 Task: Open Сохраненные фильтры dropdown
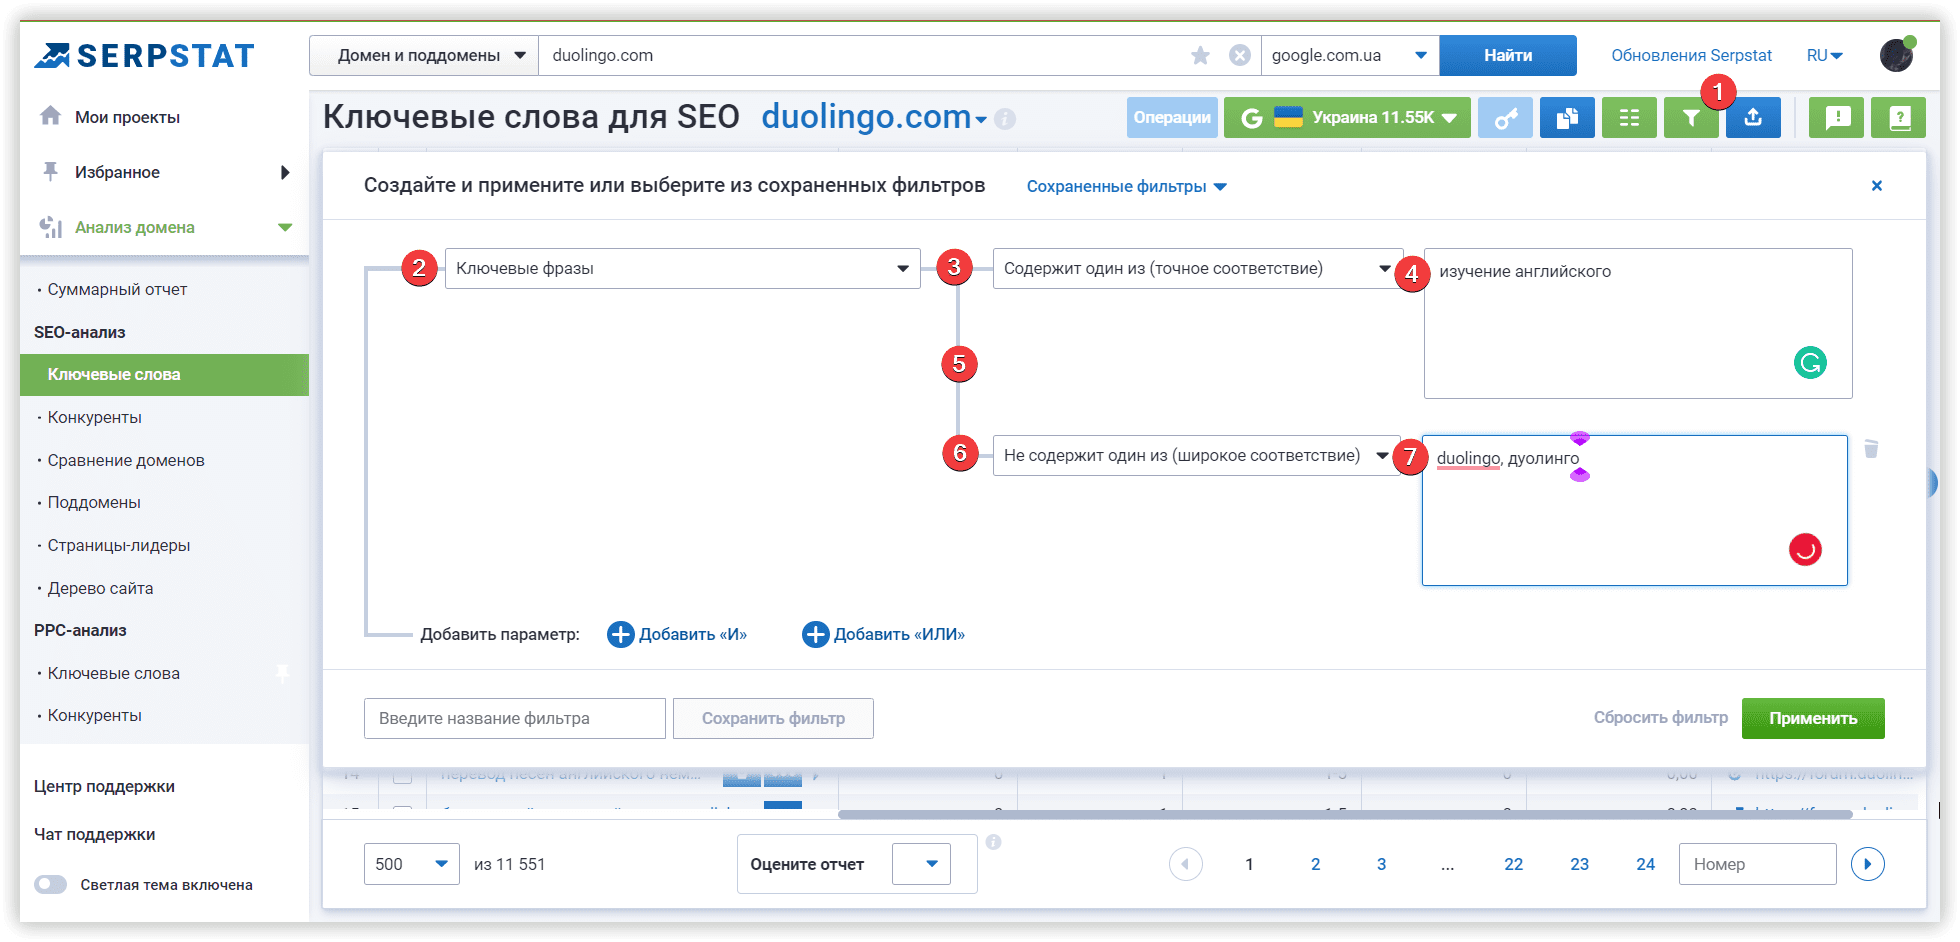pyautogui.click(x=1126, y=187)
